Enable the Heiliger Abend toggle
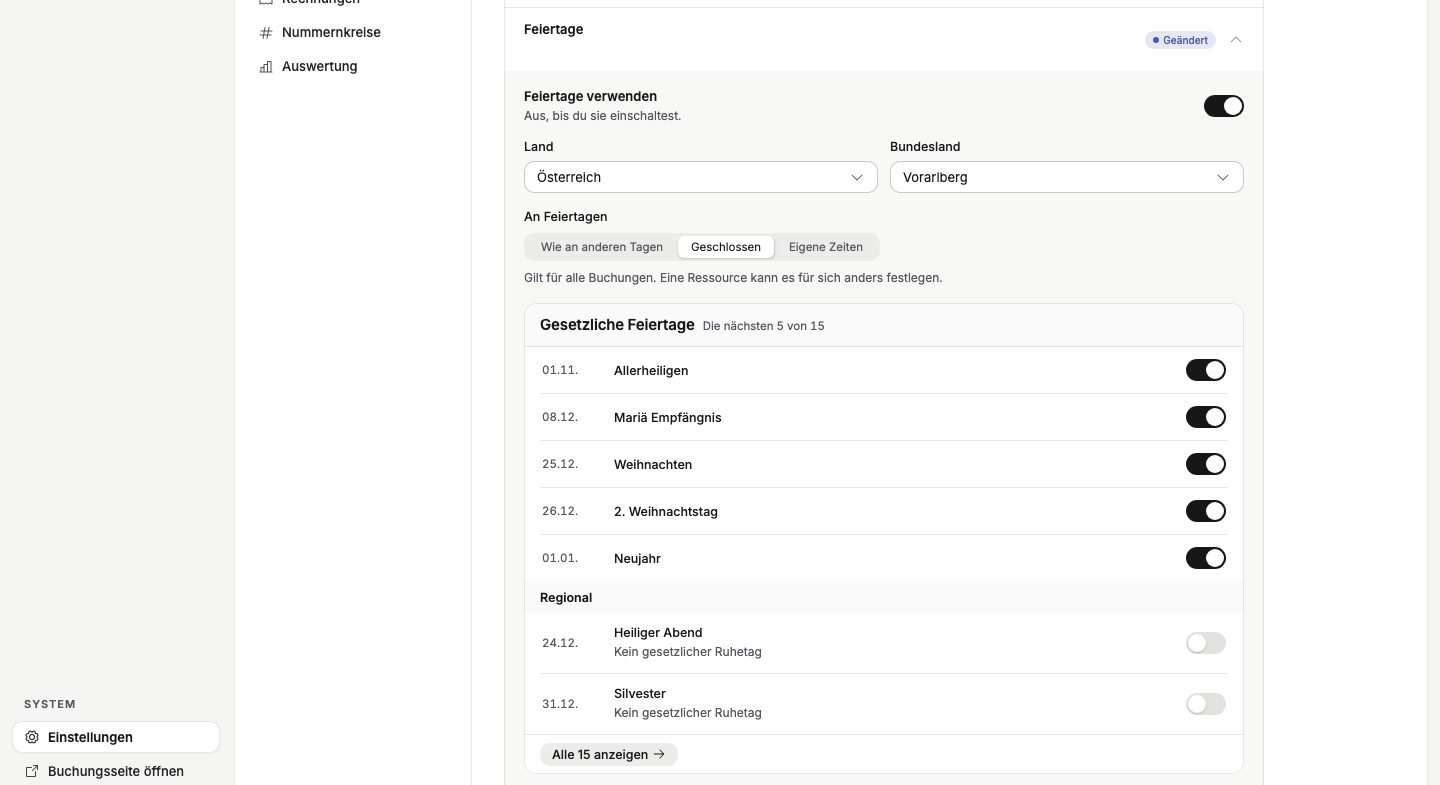This screenshot has width=1440, height=785. pyautogui.click(x=1206, y=643)
